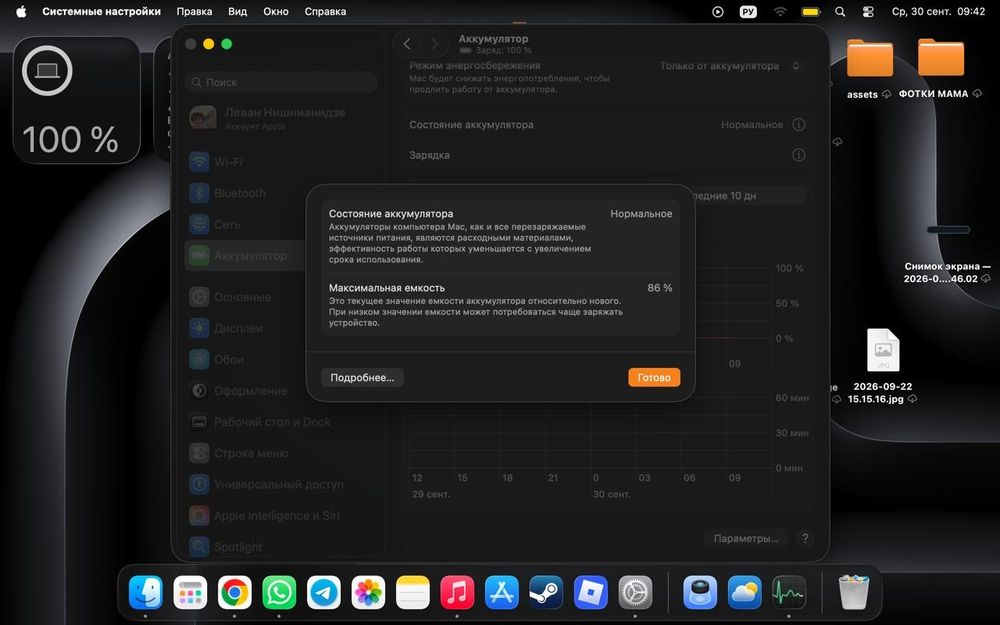This screenshot has height=625, width=1000.
Task: Click the ? help button in Battery pane
Action: pos(805,539)
